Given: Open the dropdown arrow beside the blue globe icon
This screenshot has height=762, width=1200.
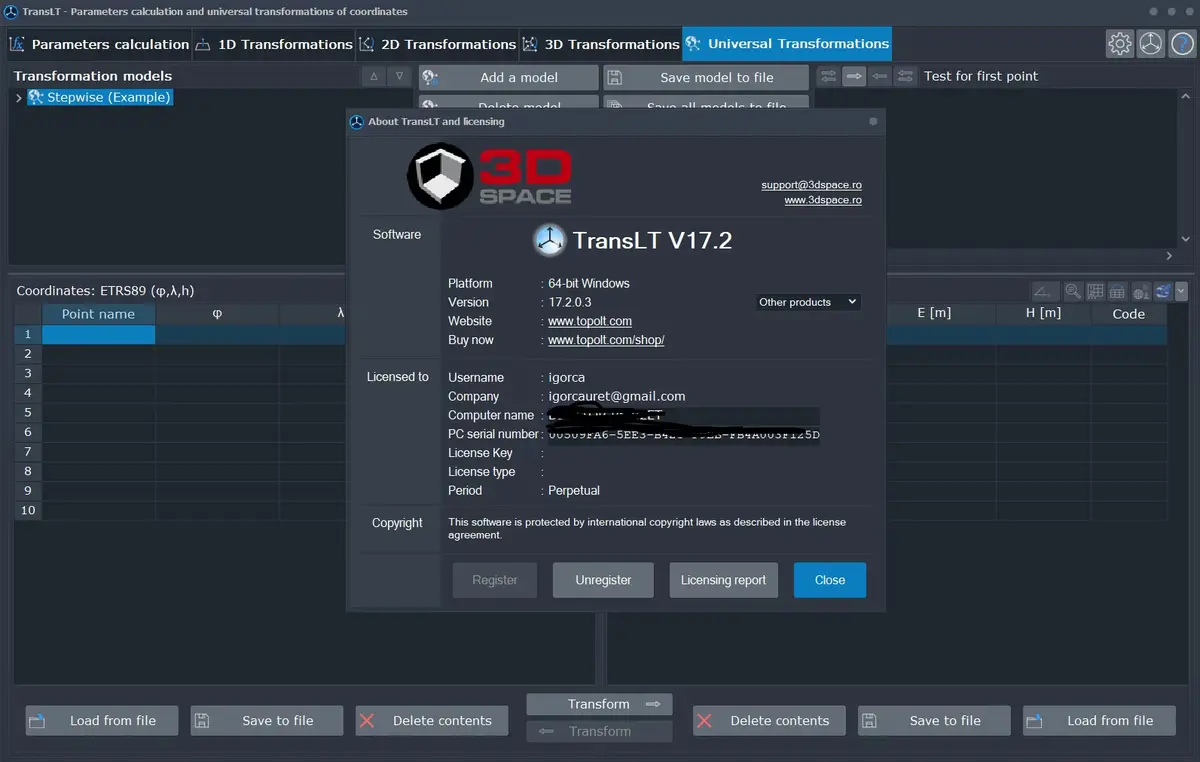Looking at the screenshot, I should pos(1181,291).
